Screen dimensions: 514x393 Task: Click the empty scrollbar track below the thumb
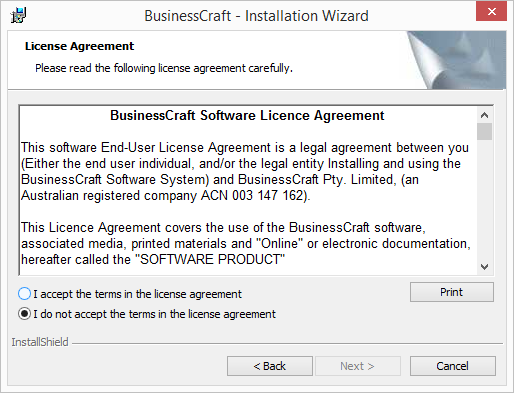pos(484,199)
